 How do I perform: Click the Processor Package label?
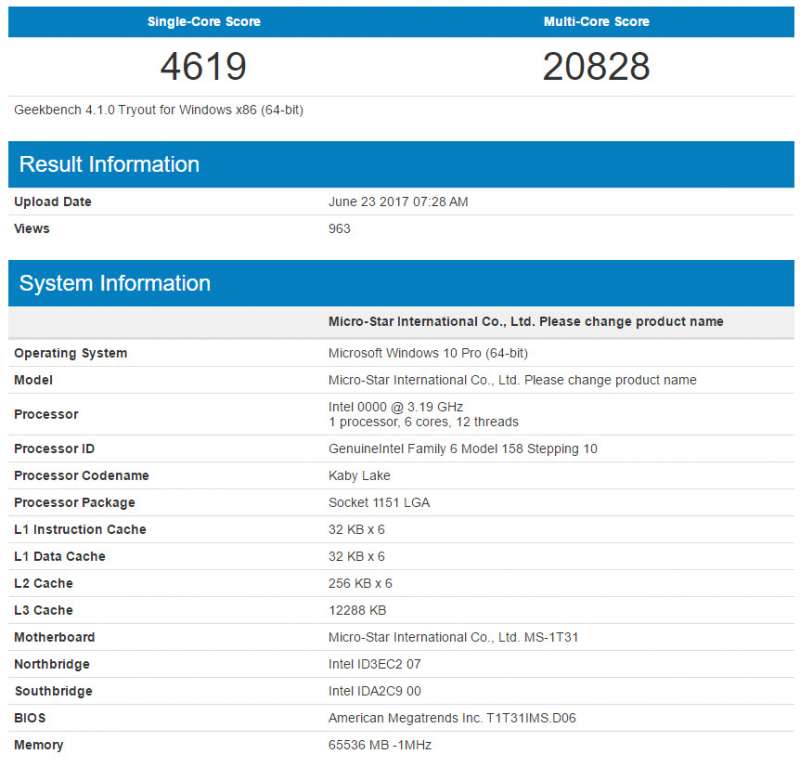pos(74,503)
